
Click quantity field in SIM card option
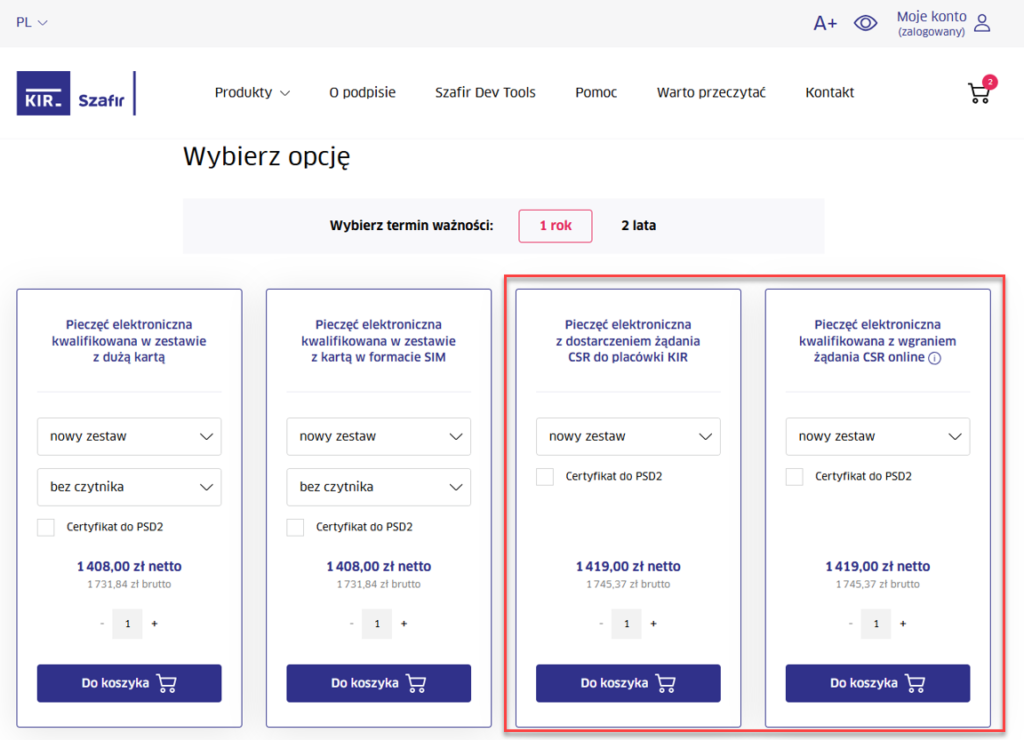coord(377,624)
